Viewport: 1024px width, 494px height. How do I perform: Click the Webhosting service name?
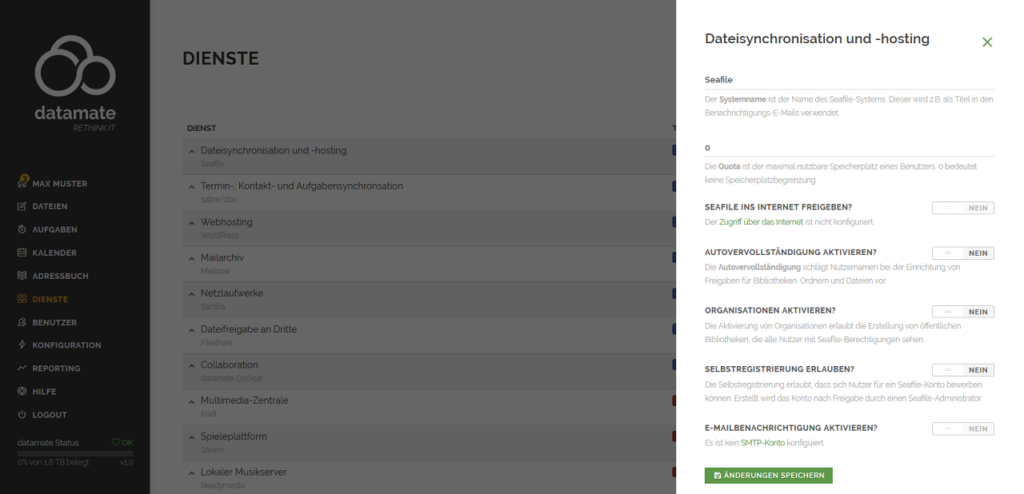pyautogui.click(x=226, y=222)
